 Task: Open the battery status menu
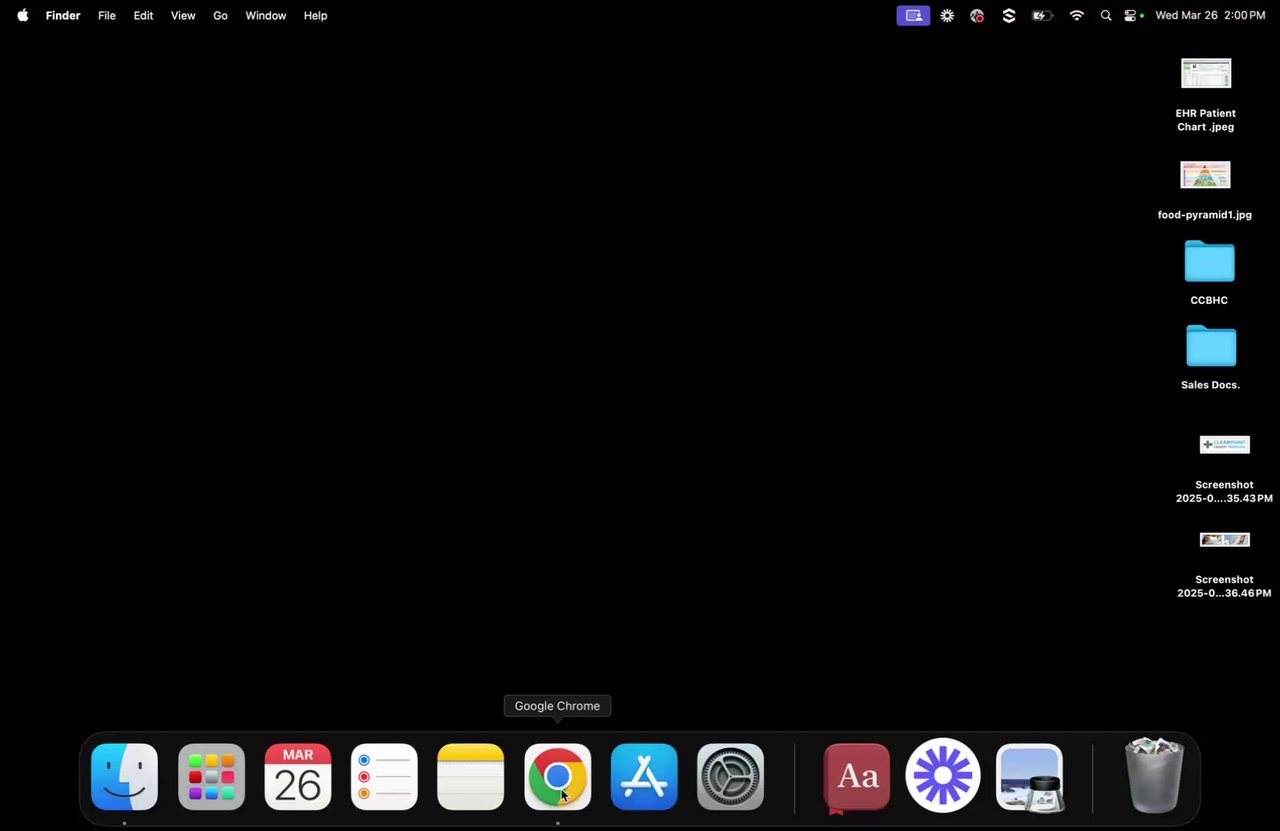point(1042,16)
